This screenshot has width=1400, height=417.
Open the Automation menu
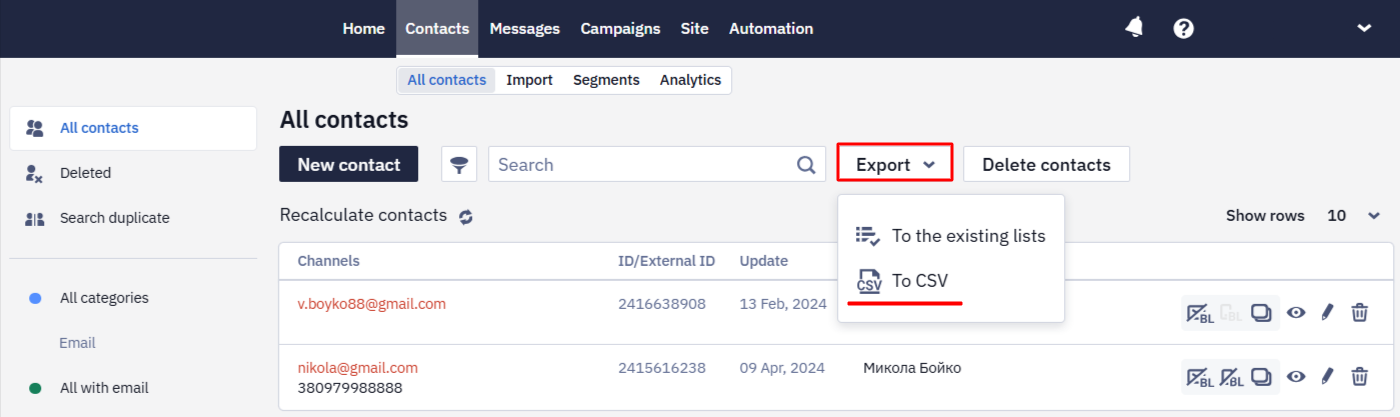click(x=771, y=28)
